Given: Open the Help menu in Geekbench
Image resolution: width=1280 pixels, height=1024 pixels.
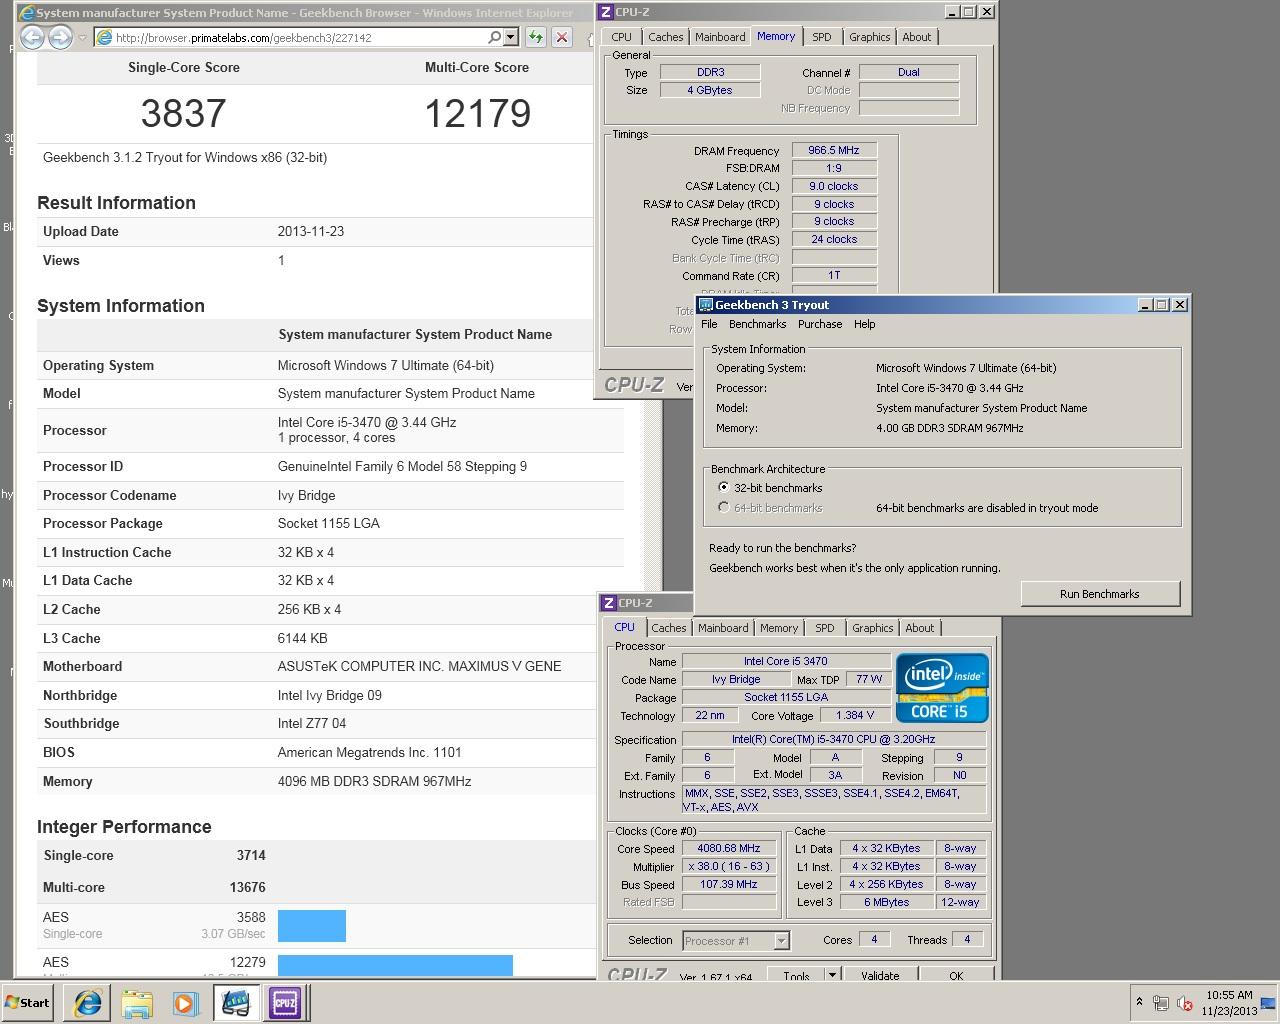Looking at the screenshot, I should coord(864,324).
